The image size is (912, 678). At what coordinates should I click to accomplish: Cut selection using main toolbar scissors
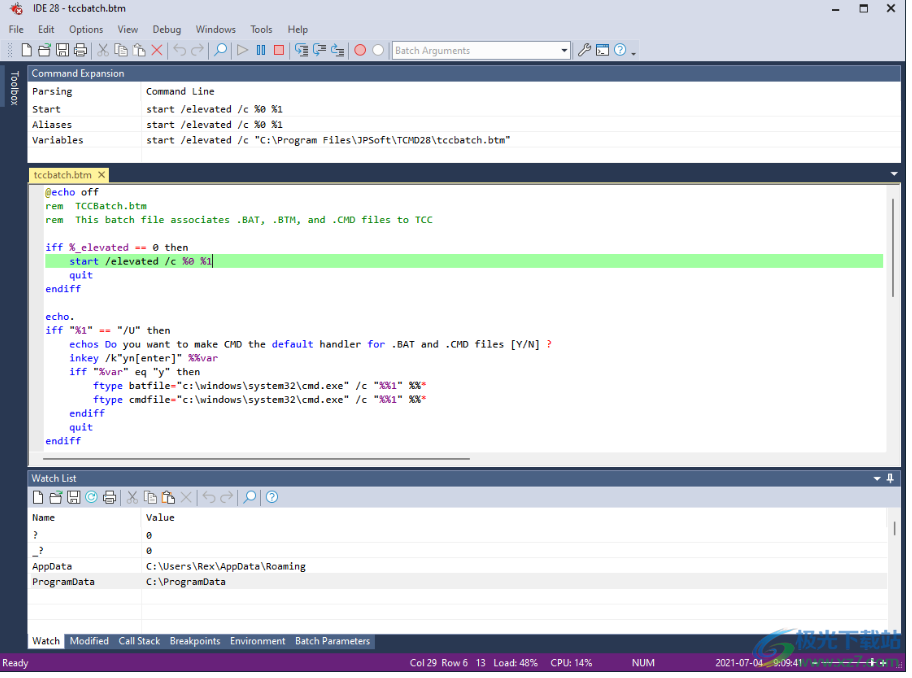[x=103, y=51]
